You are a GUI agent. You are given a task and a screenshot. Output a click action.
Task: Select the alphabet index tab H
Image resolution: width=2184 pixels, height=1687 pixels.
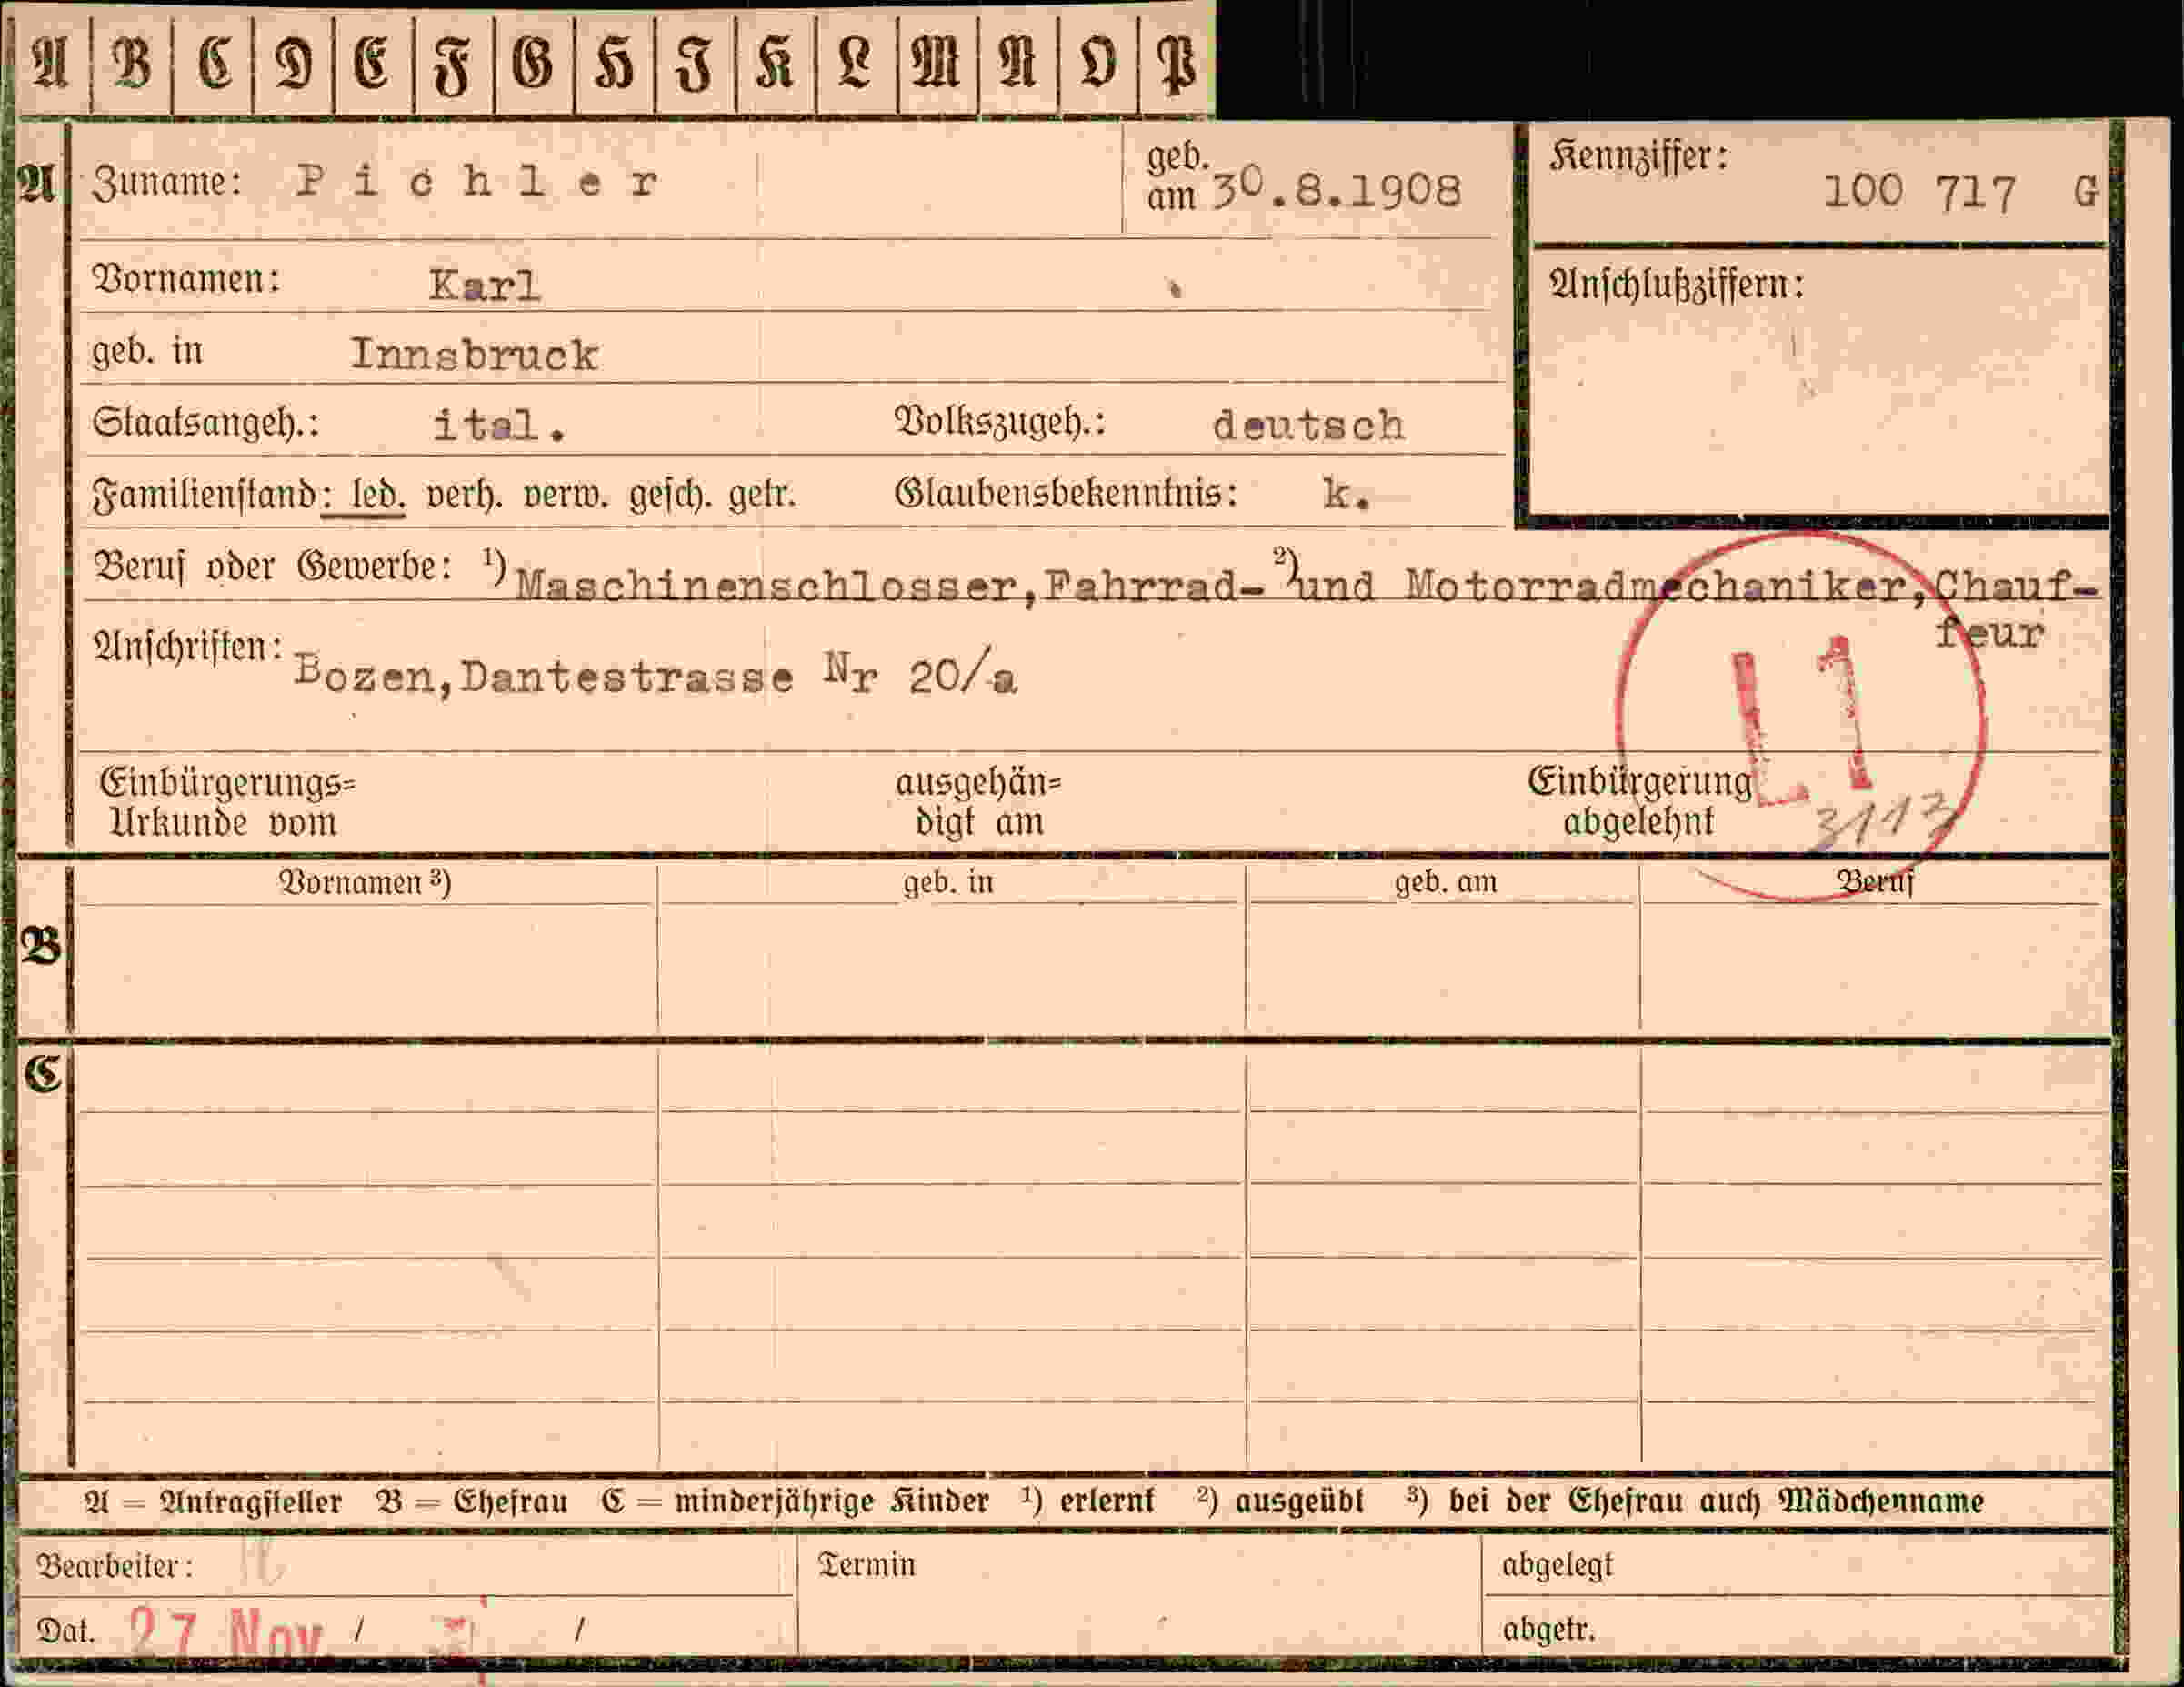pyautogui.click(x=615, y=64)
